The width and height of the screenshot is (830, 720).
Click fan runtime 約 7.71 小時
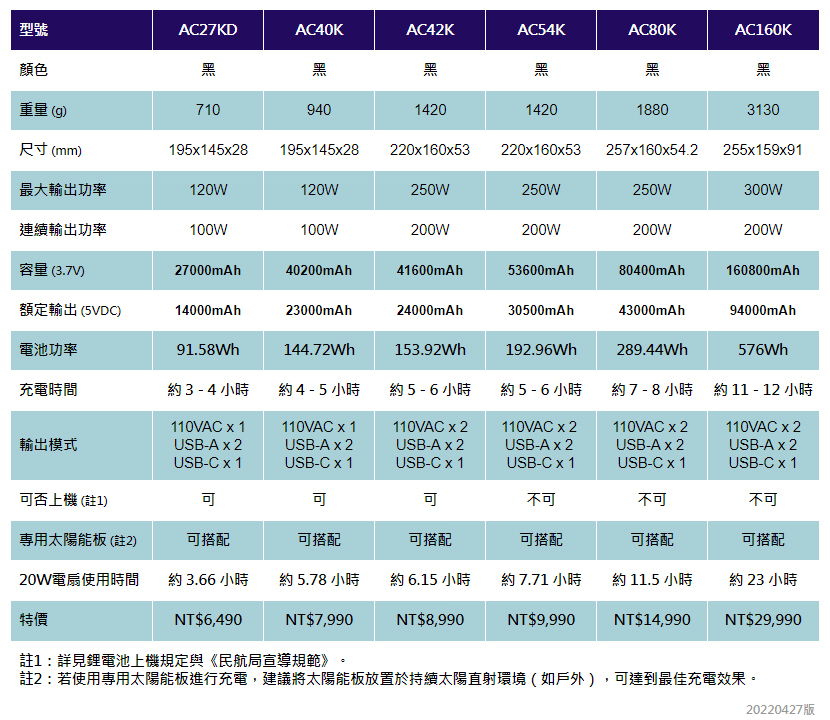tap(541, 580)
